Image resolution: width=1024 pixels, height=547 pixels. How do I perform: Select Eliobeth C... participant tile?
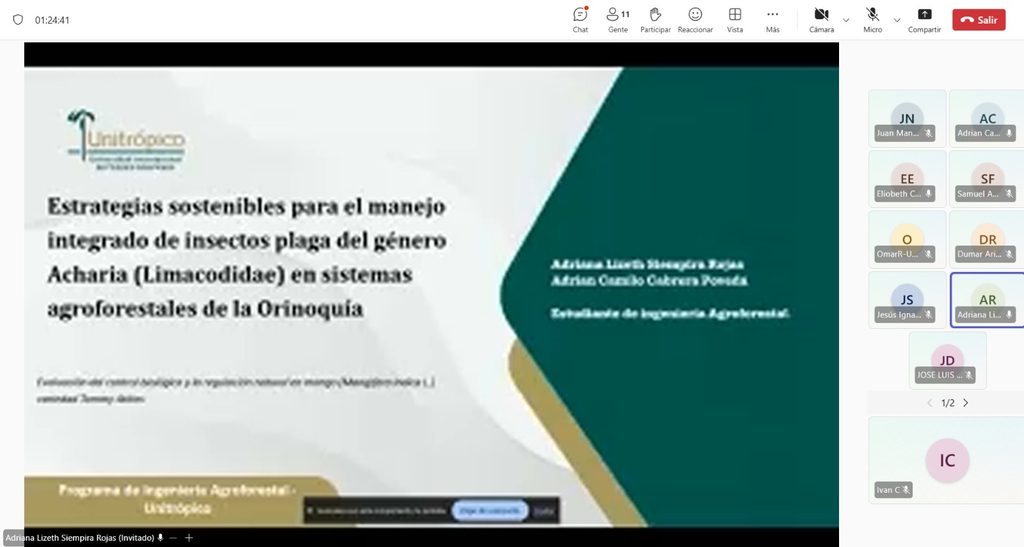click(906, 179)
